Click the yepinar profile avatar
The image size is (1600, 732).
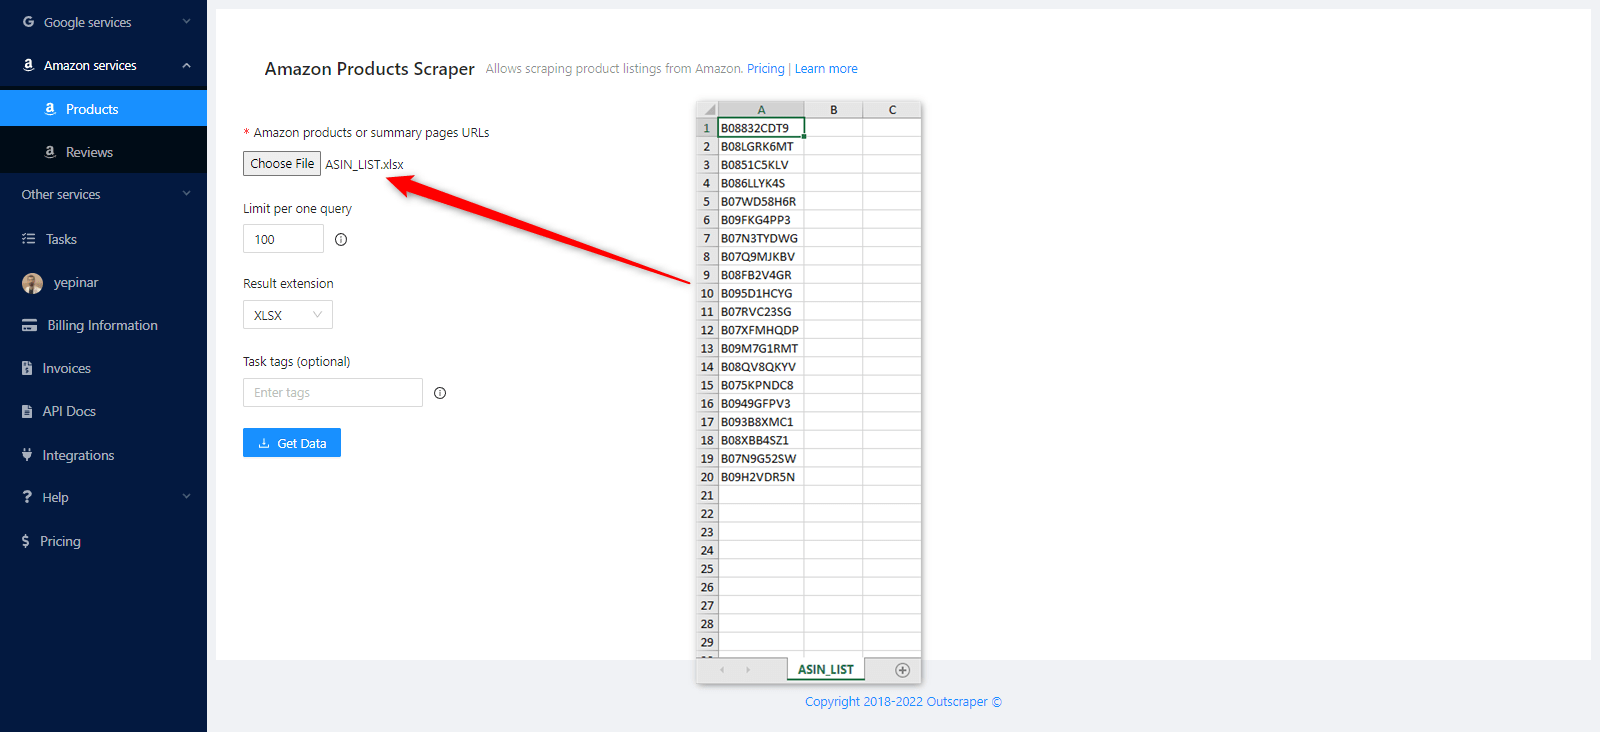click(32, 283)
